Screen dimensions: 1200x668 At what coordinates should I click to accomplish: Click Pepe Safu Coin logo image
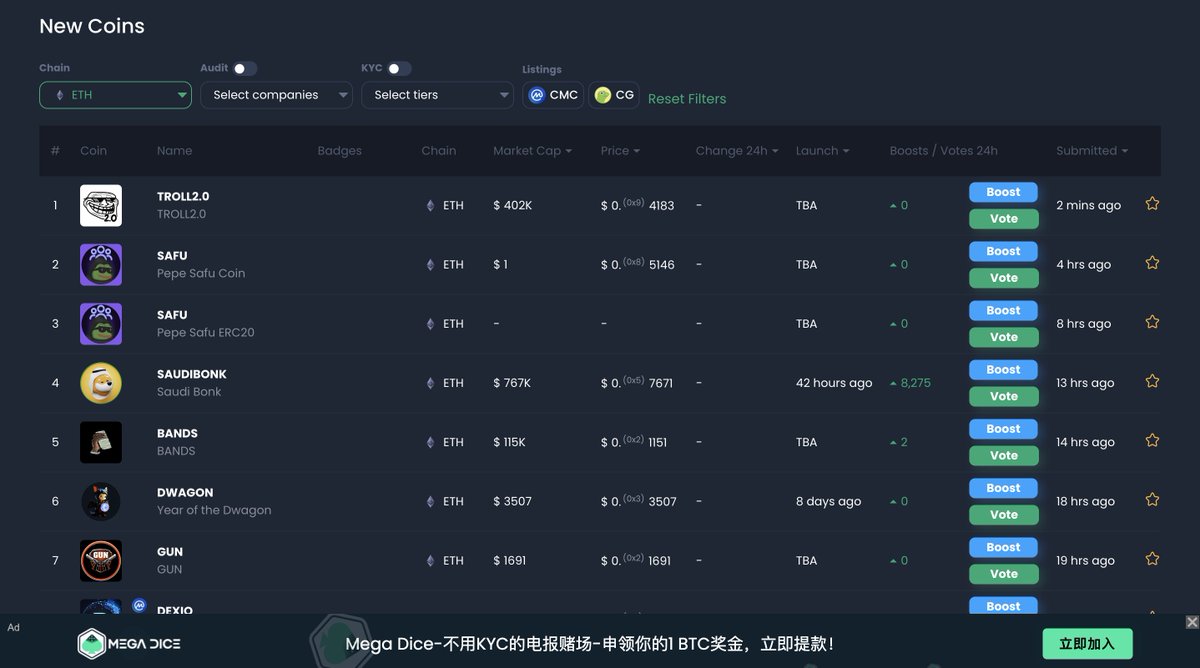(101, 264)
